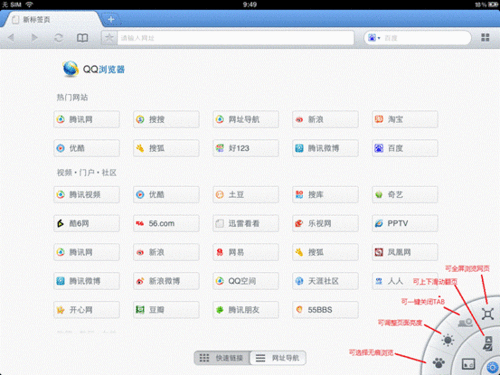
Task: Tap the up-down page flip icon
Action: click(x=488, y=343)
